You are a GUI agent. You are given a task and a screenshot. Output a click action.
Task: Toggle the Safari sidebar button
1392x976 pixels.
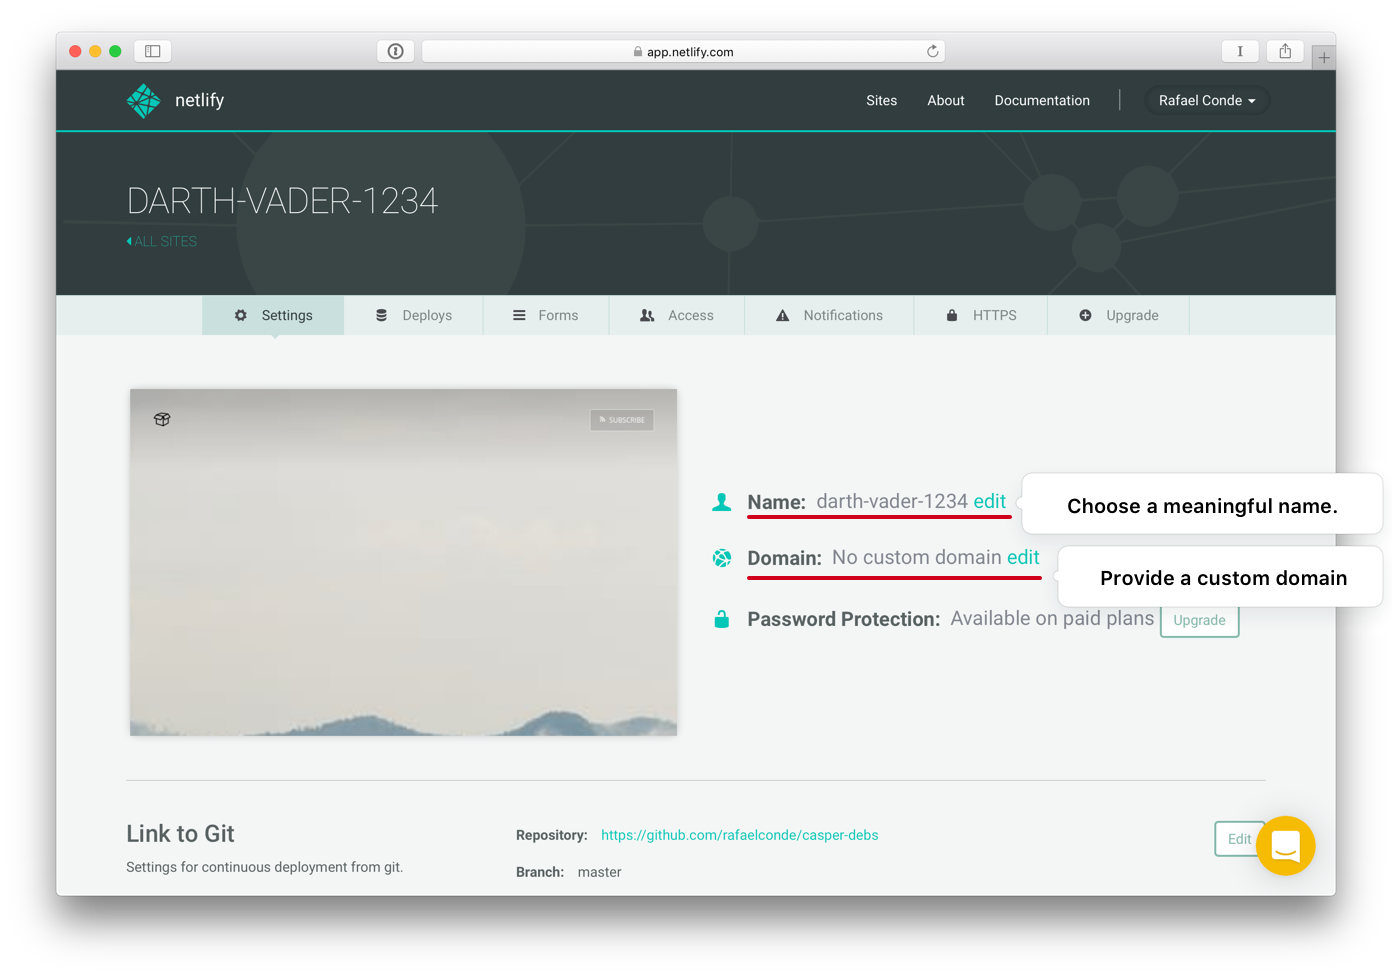(153, 51)
